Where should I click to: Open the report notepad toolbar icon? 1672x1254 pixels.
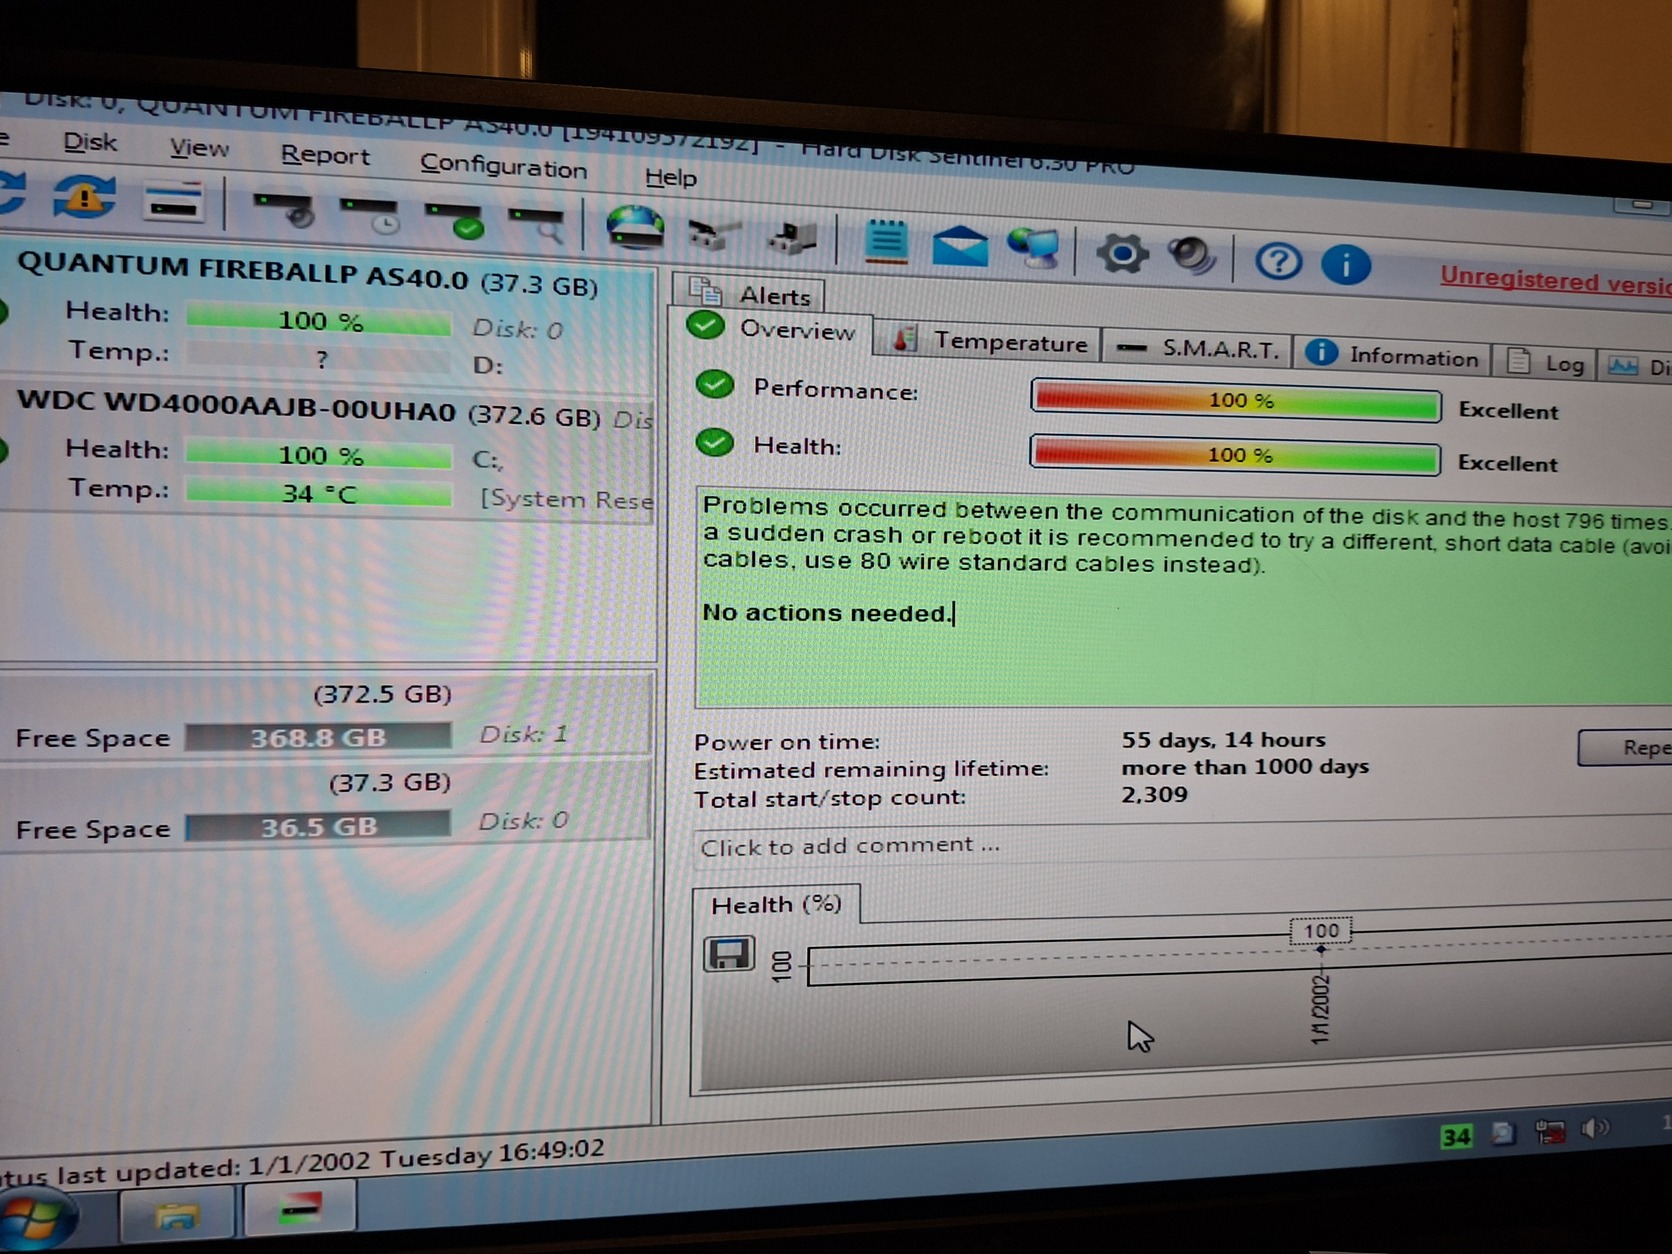point(885,241)
